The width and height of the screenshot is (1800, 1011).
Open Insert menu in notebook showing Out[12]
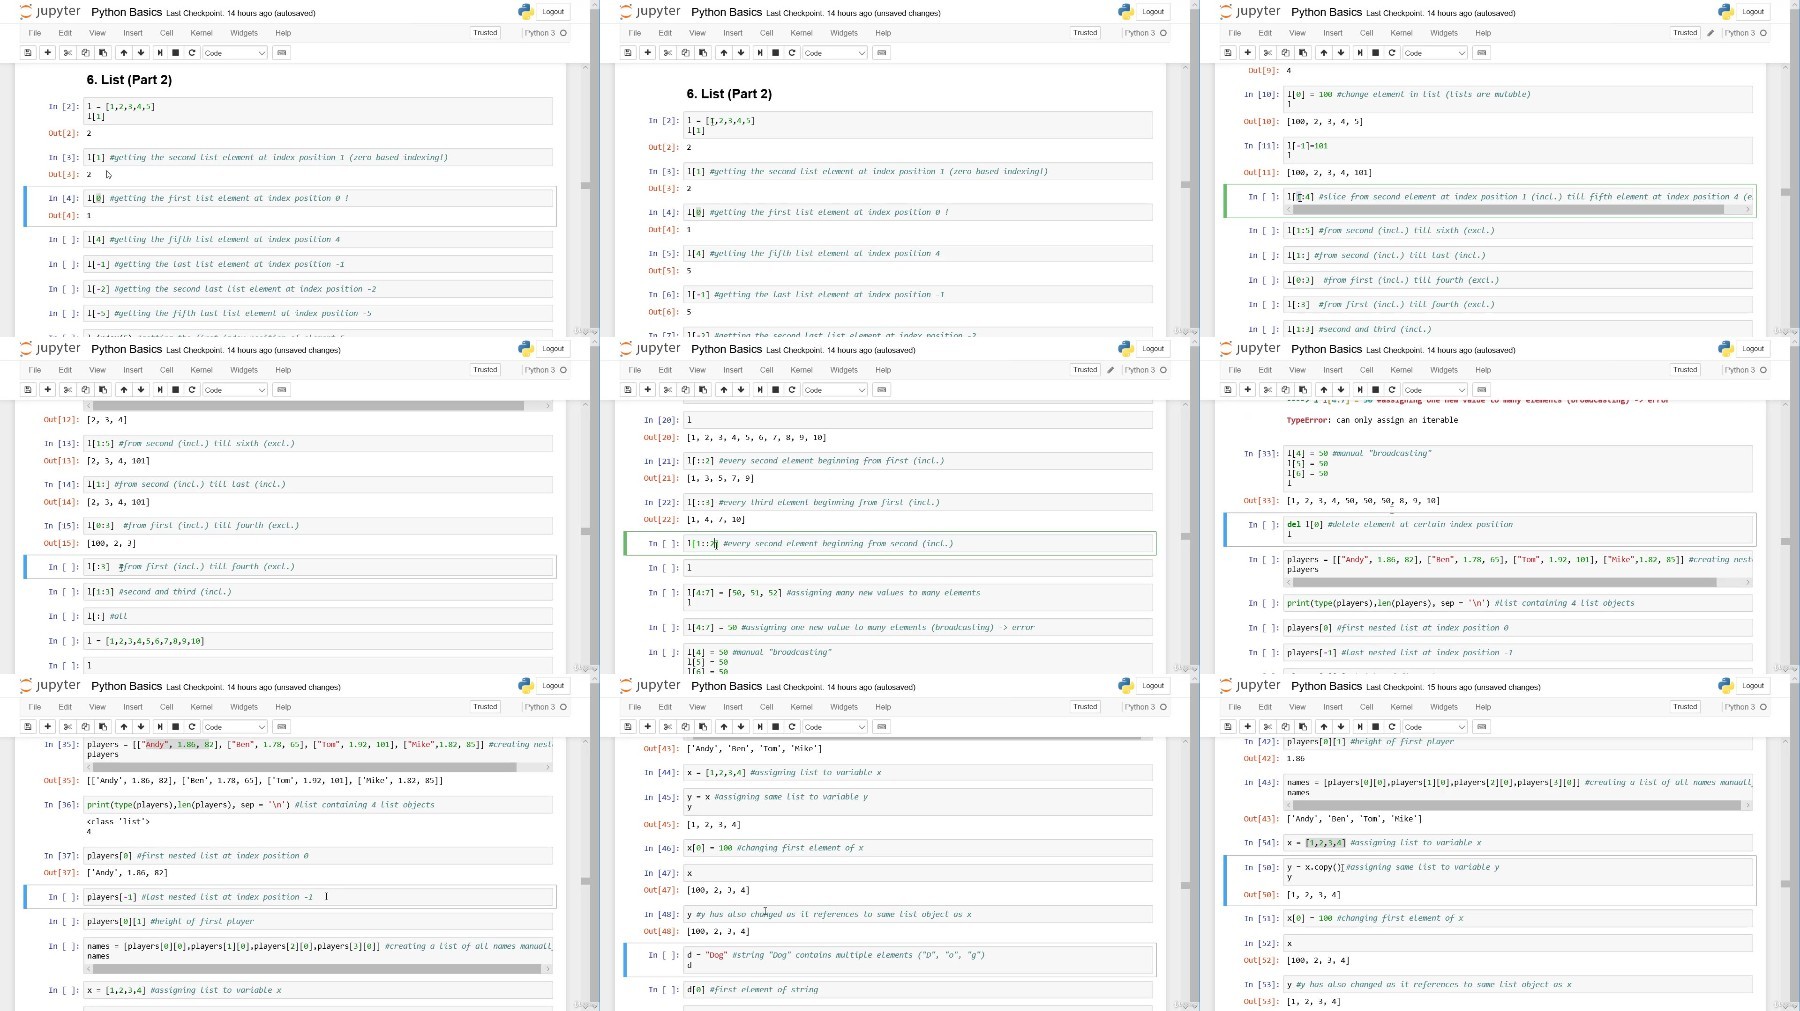pyautogui.click(x=133, y=370)
